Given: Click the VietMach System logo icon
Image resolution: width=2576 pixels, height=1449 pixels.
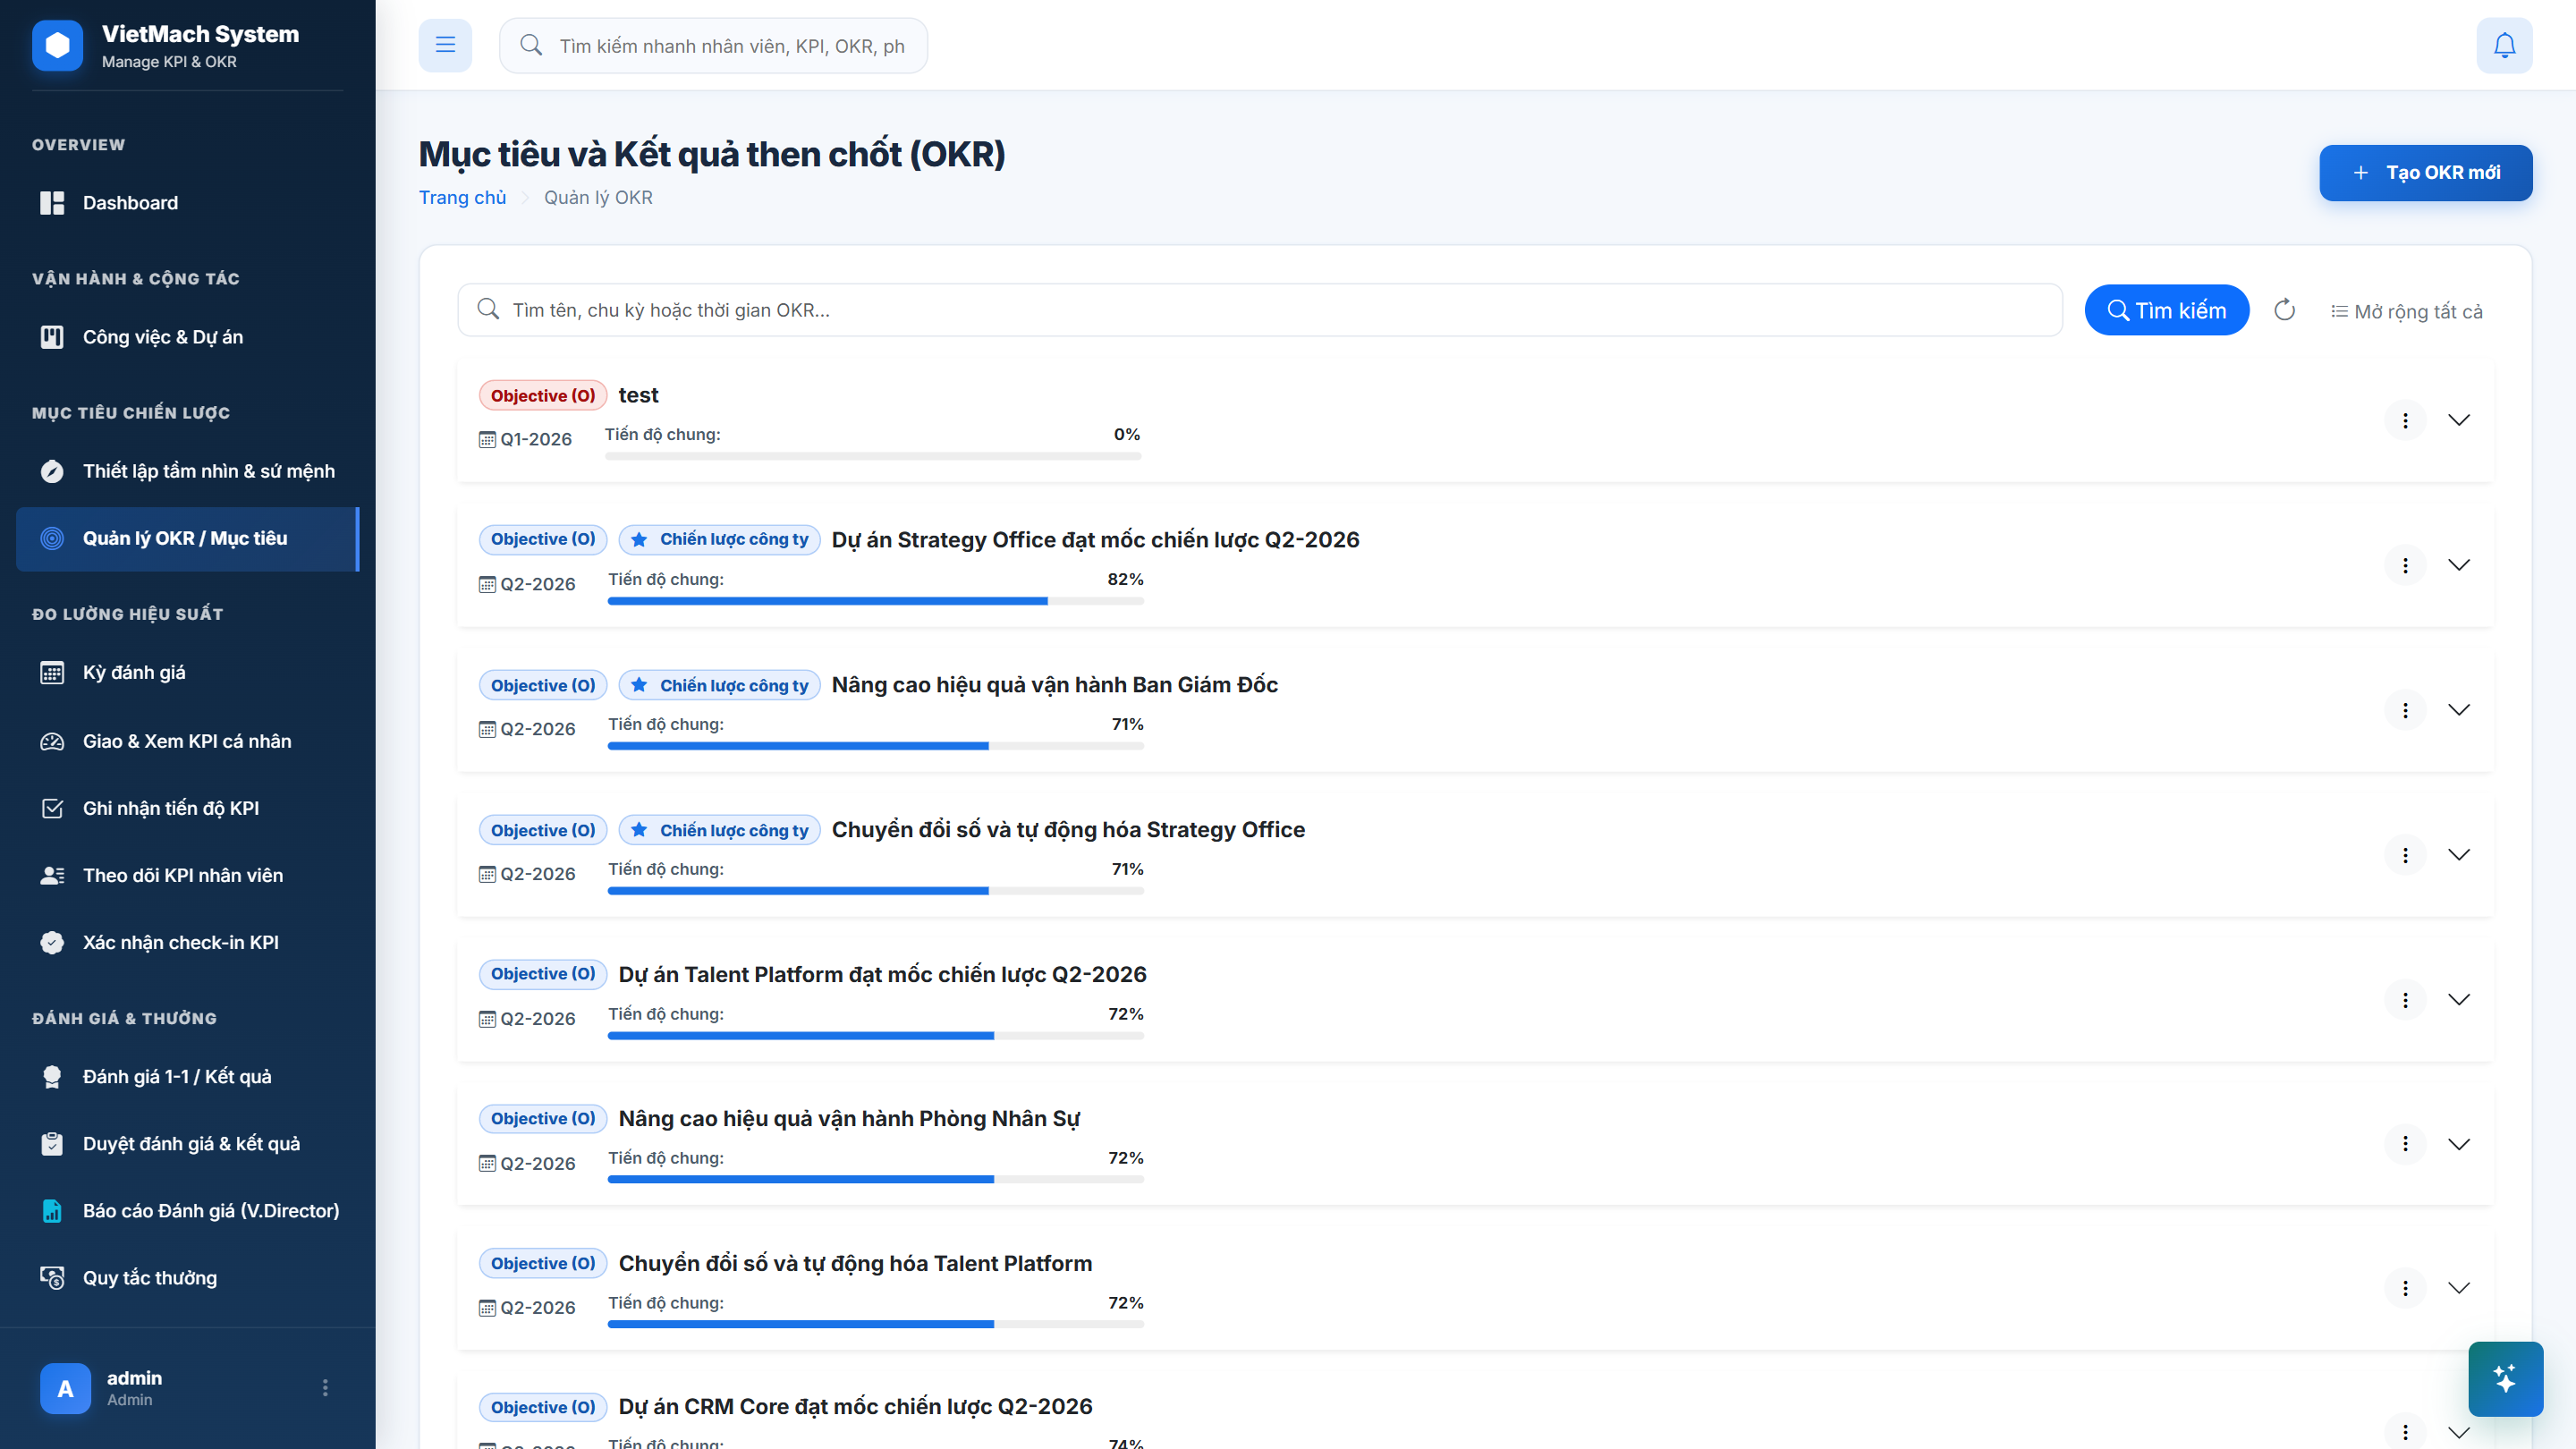Looking at the screenshot, I should (x=57, y=45).
